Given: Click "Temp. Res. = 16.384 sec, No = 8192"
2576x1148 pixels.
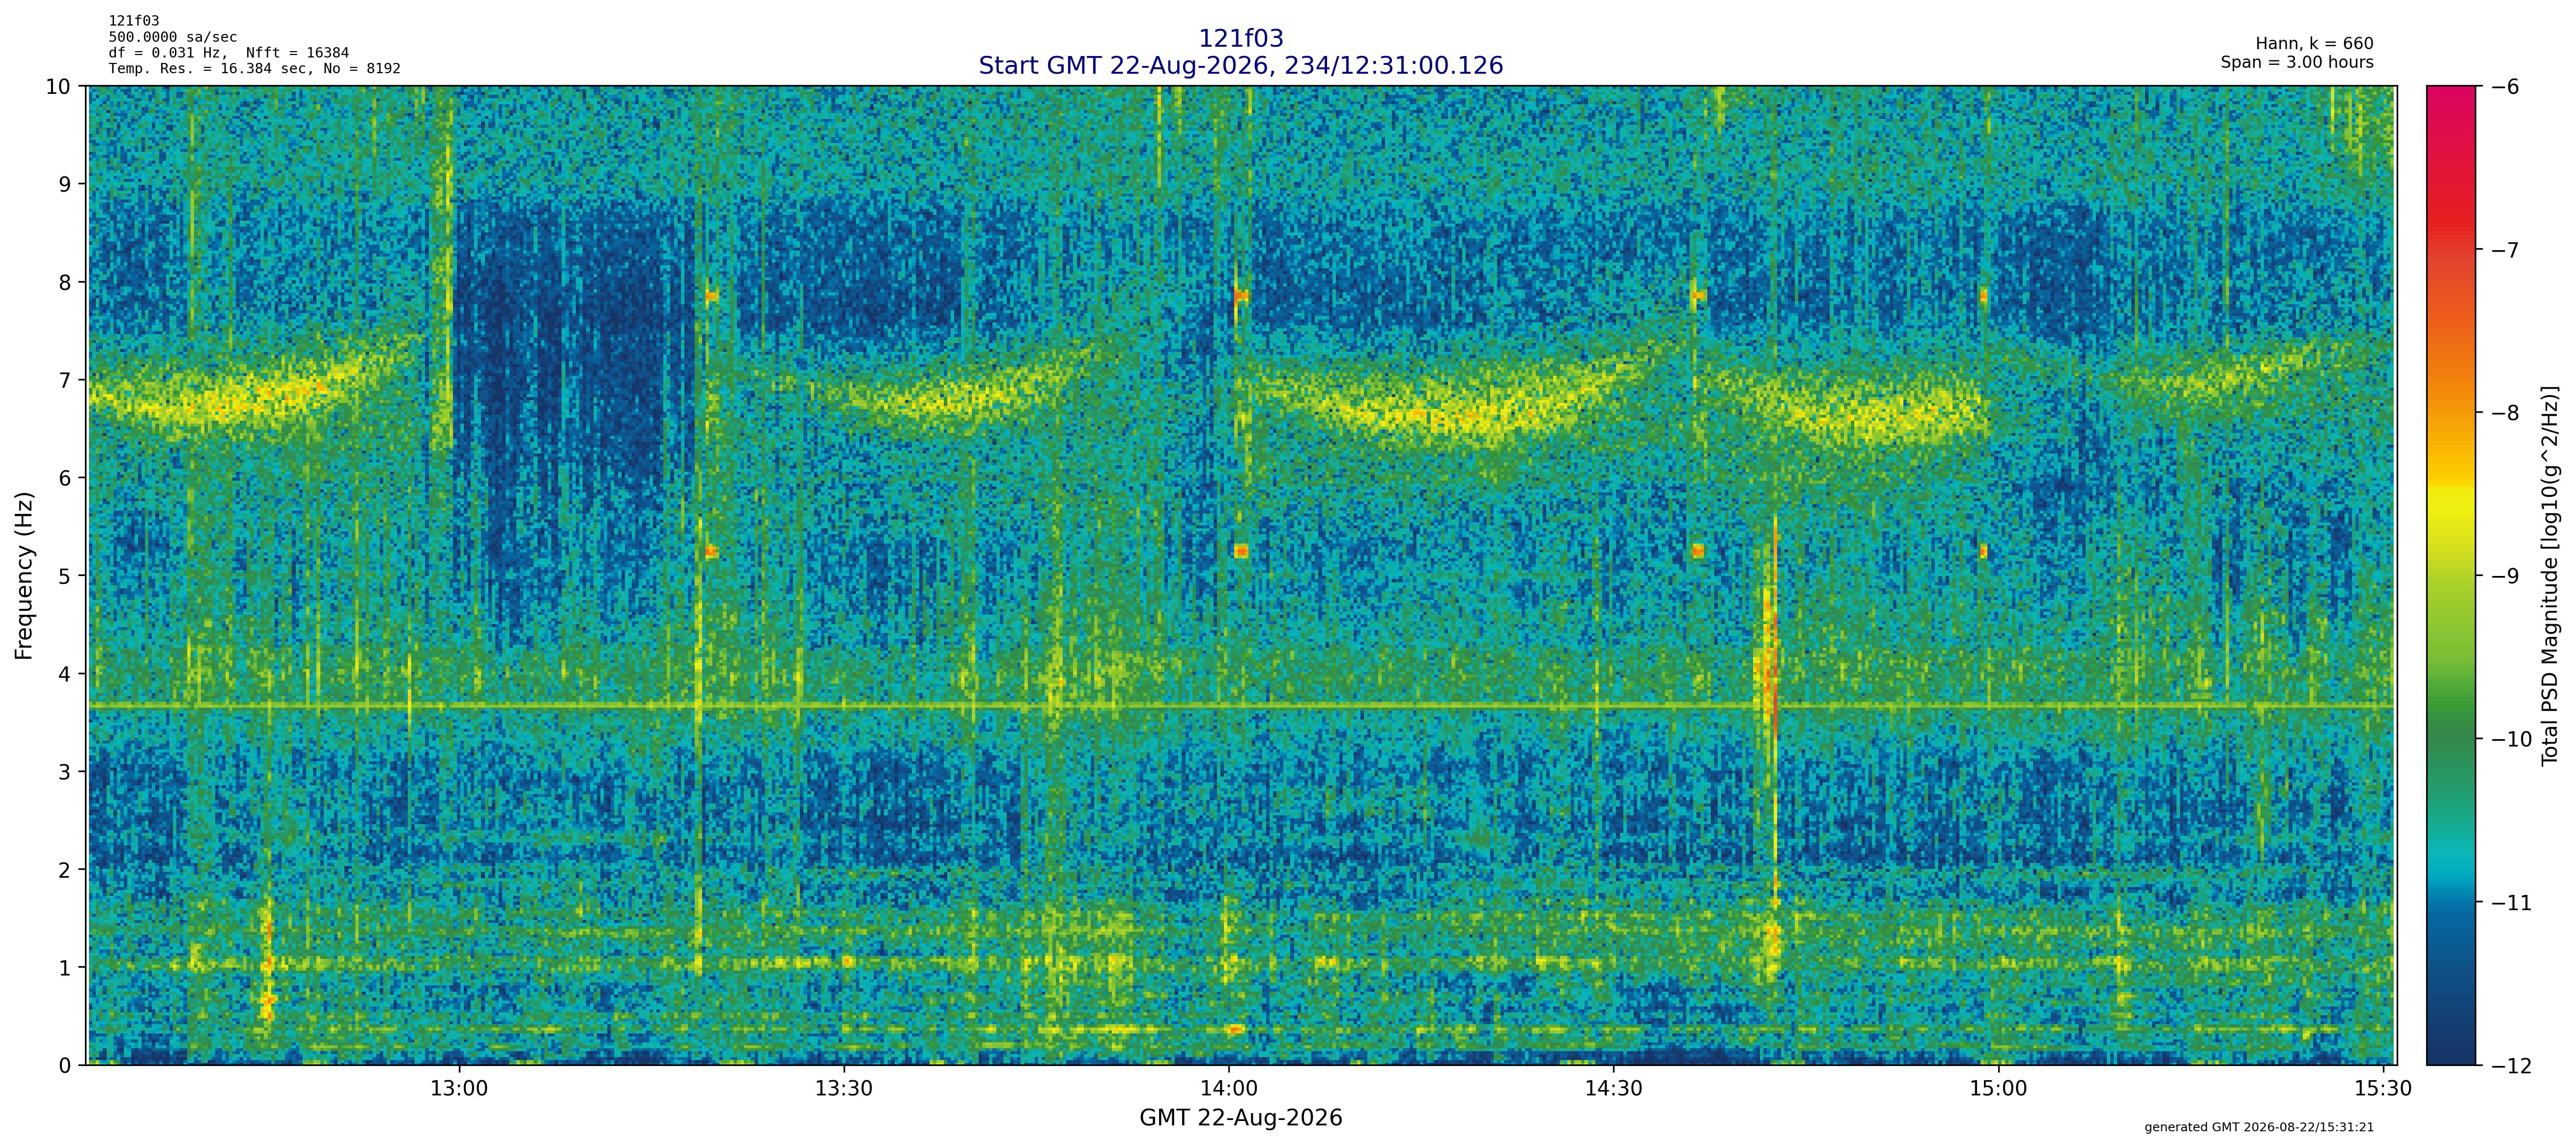Looking at the screenshot, I should click(x=254, y=69).
